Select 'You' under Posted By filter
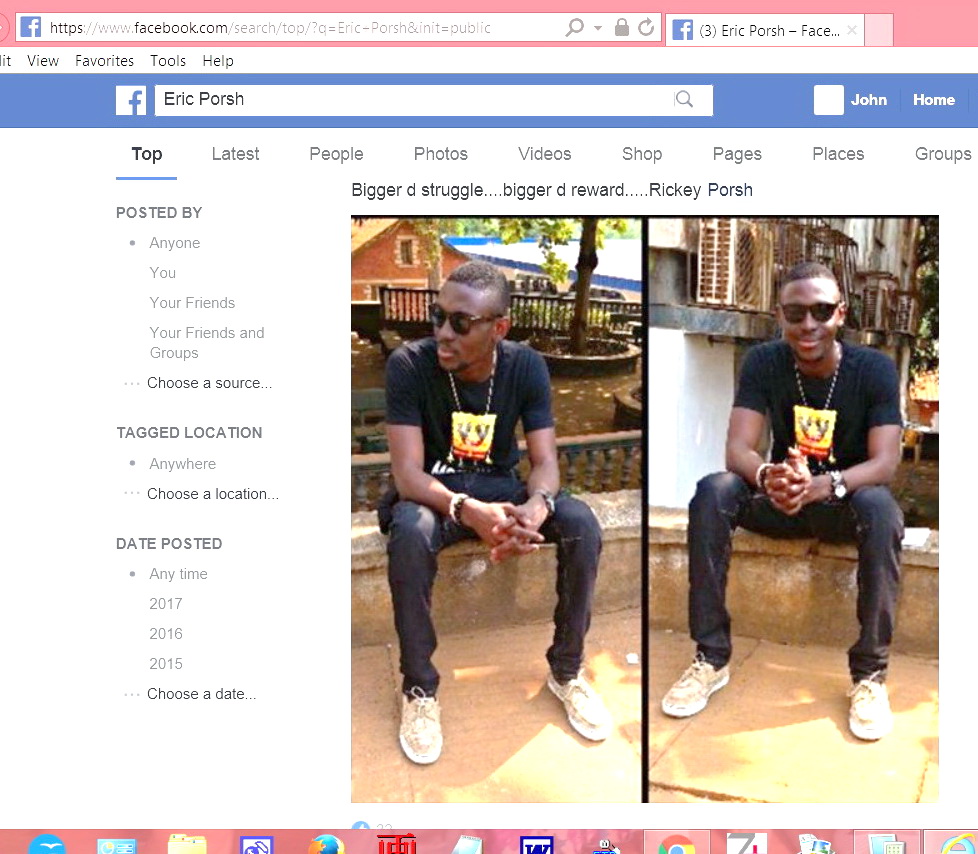The image size is (978, 854). pos(162,273)
